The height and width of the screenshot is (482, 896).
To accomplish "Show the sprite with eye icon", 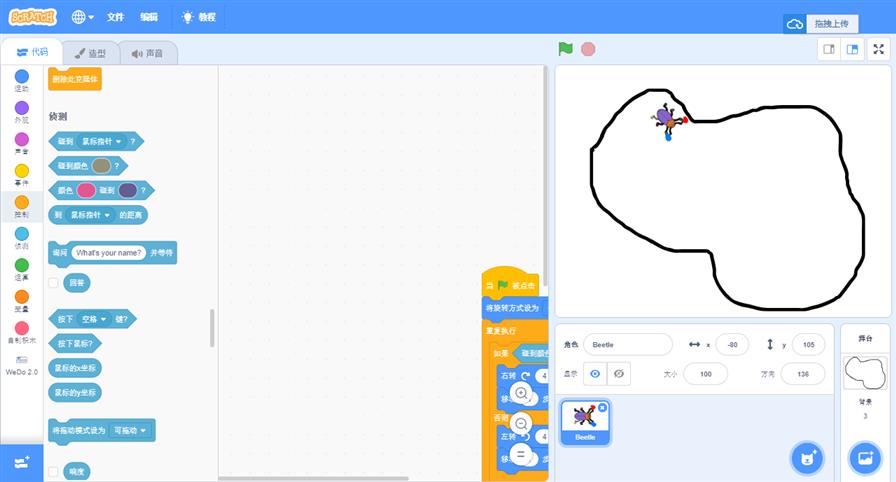I will coord(595,373).
